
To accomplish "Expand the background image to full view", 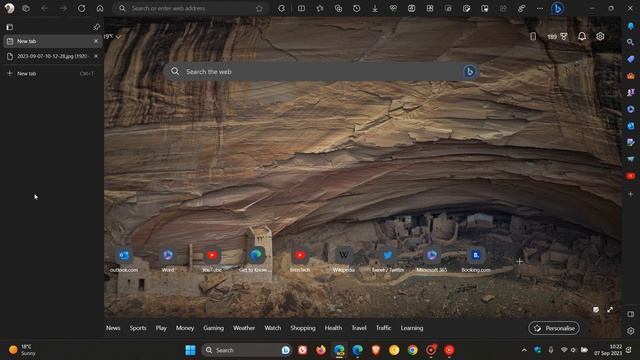I will (x=610, y=310).
